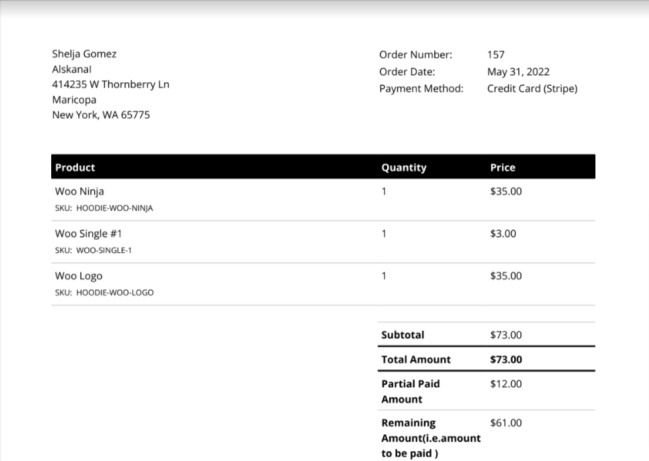Select the order date May 31, 2022
Screen dimensions: 649x461
click(x=518, y=72)
